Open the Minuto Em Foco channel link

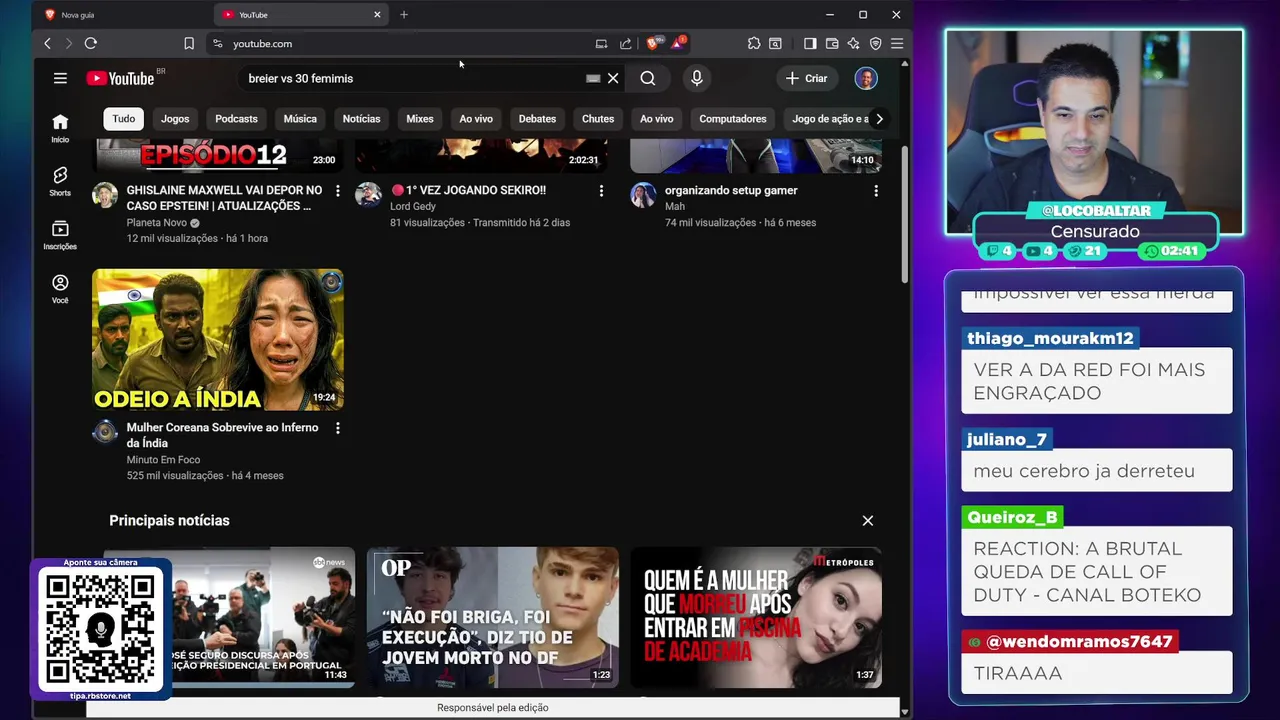pyautogui.click(x=163, y=460)
